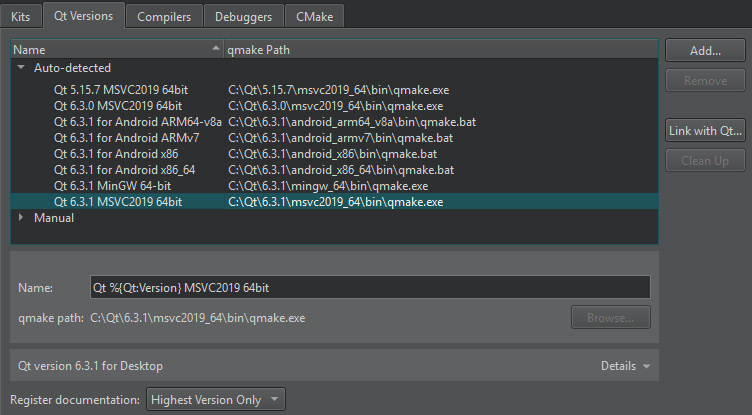The height and width of the screenshot is (415, 752).
Task: Expand the Details section arrow
Action: (646, 366)
